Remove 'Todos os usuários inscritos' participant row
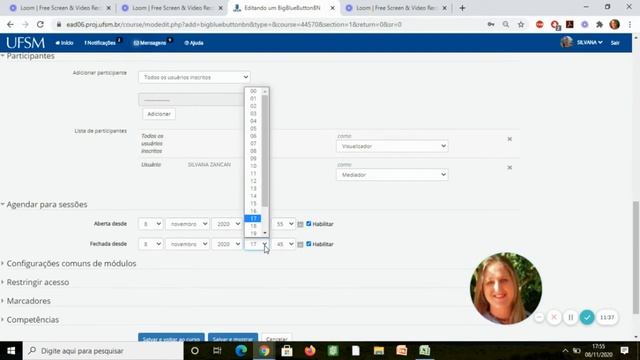 point(509,139)
